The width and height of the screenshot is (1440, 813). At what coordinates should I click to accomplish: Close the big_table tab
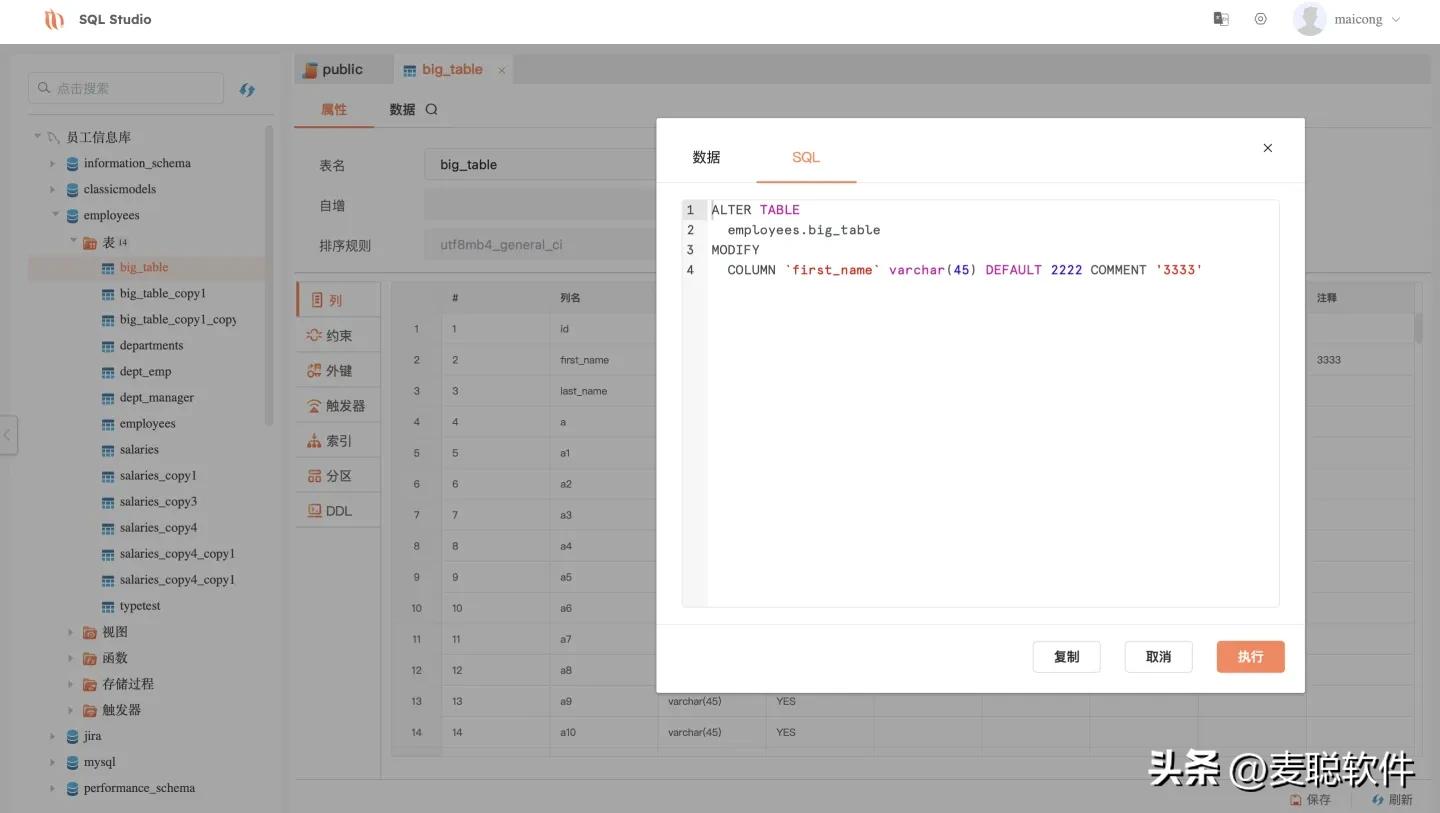(502, 70)
